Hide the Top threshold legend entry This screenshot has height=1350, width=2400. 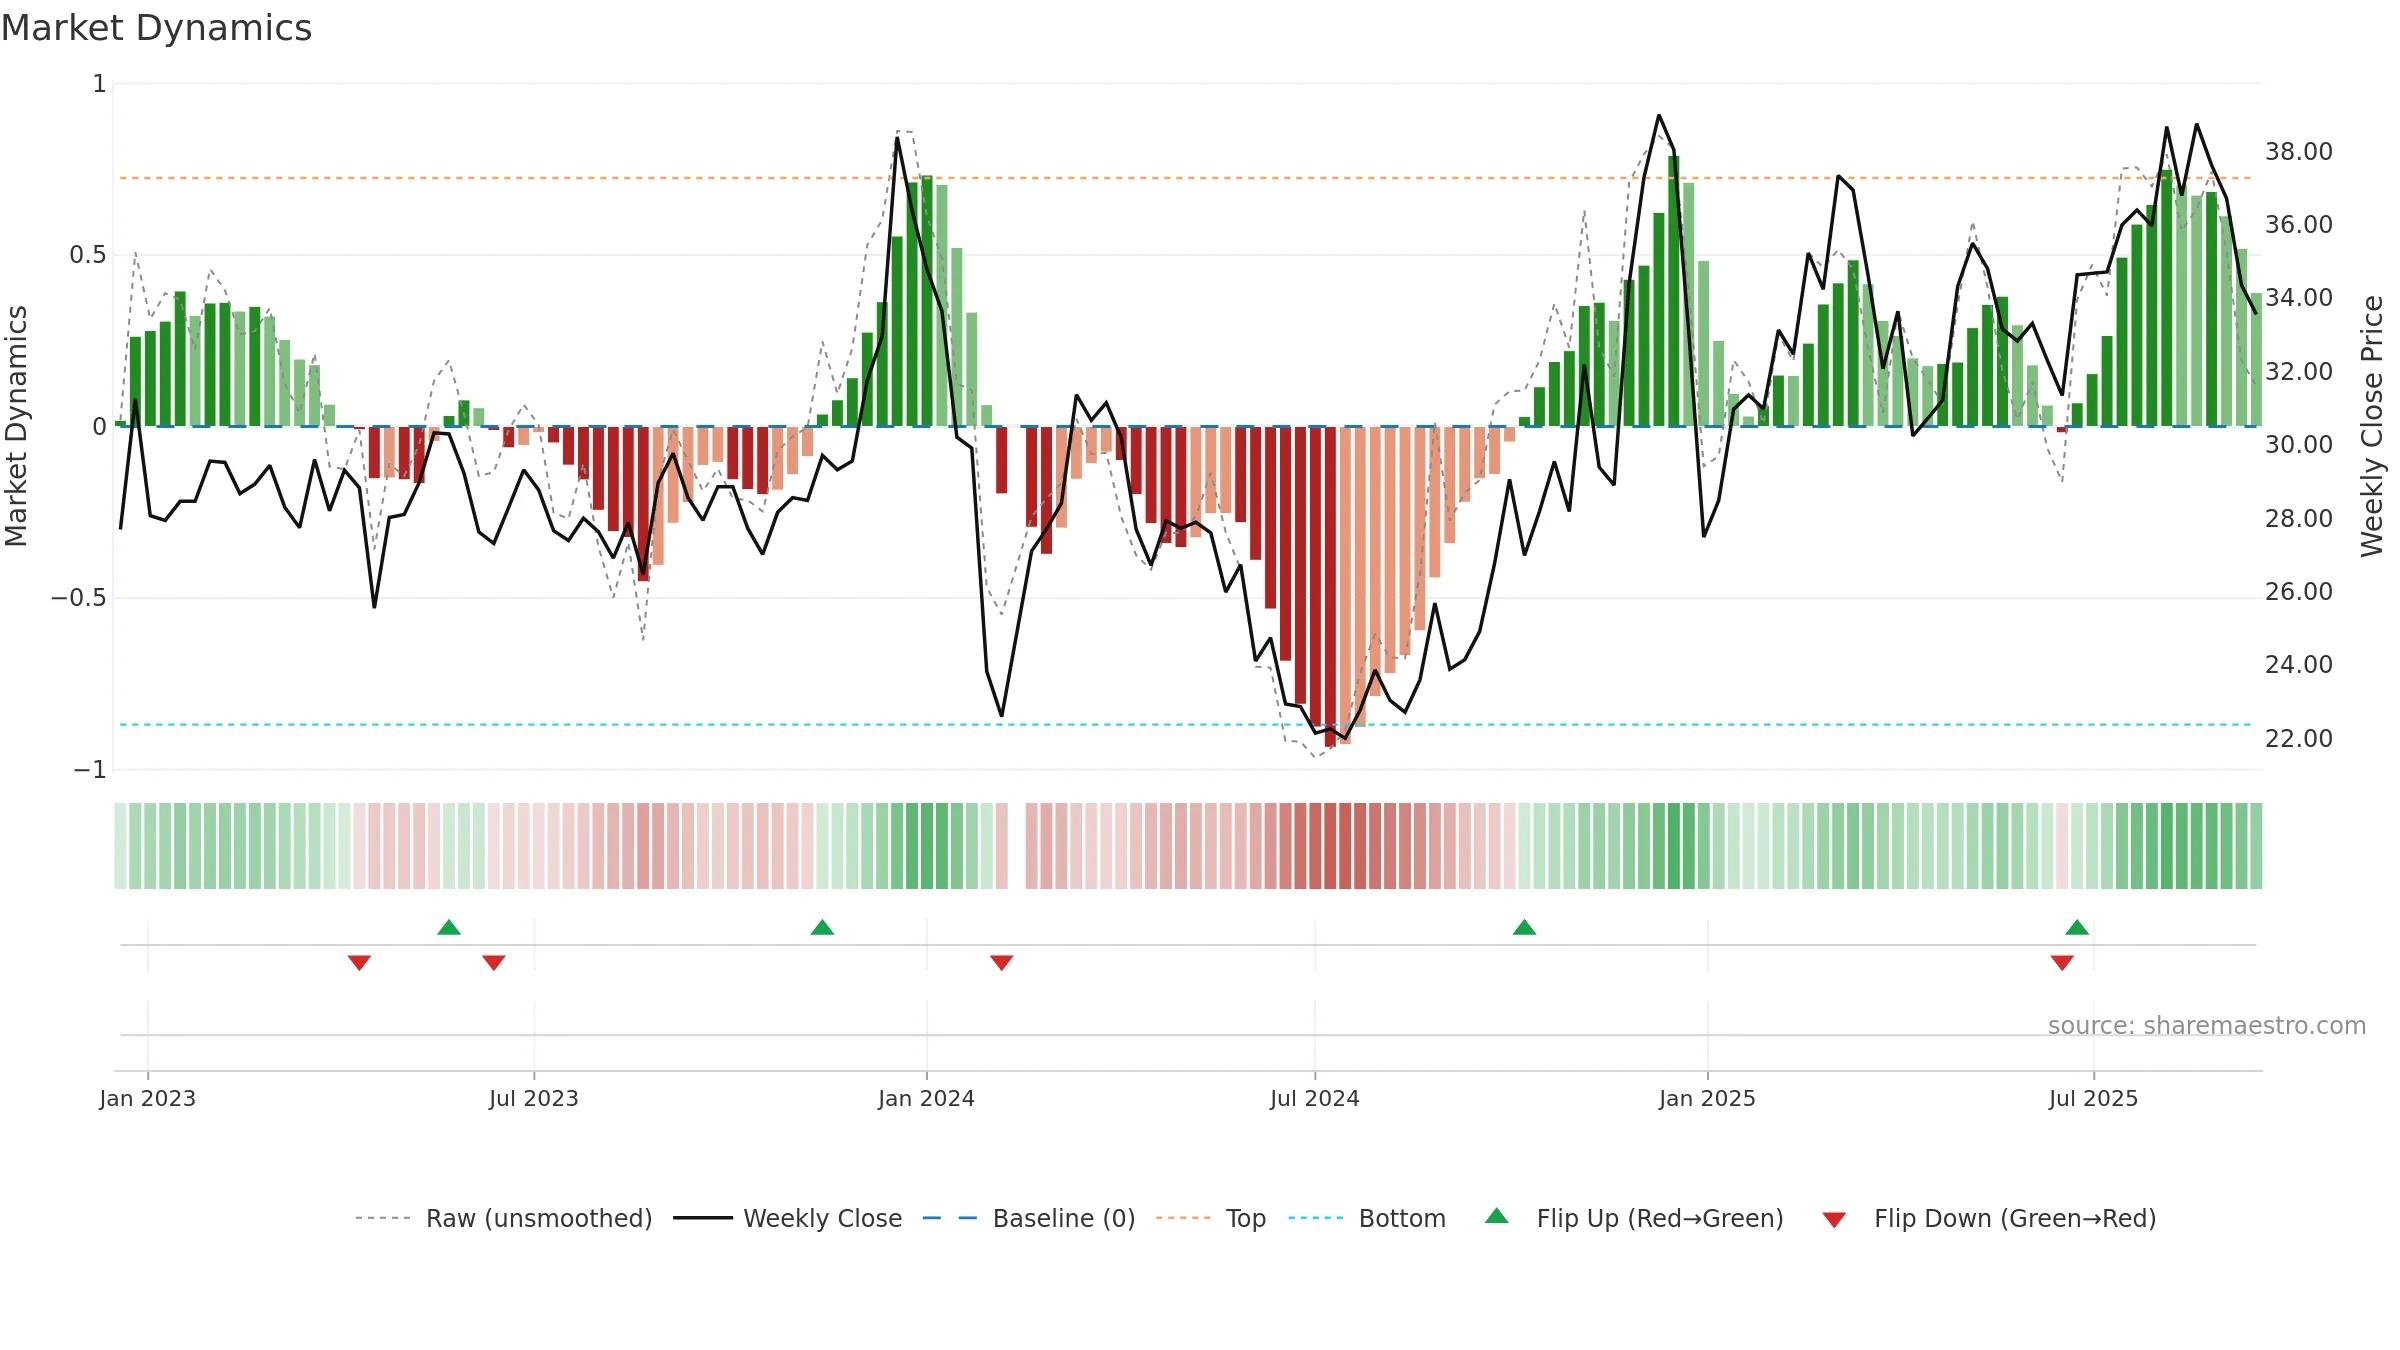coord(1211,1218)
